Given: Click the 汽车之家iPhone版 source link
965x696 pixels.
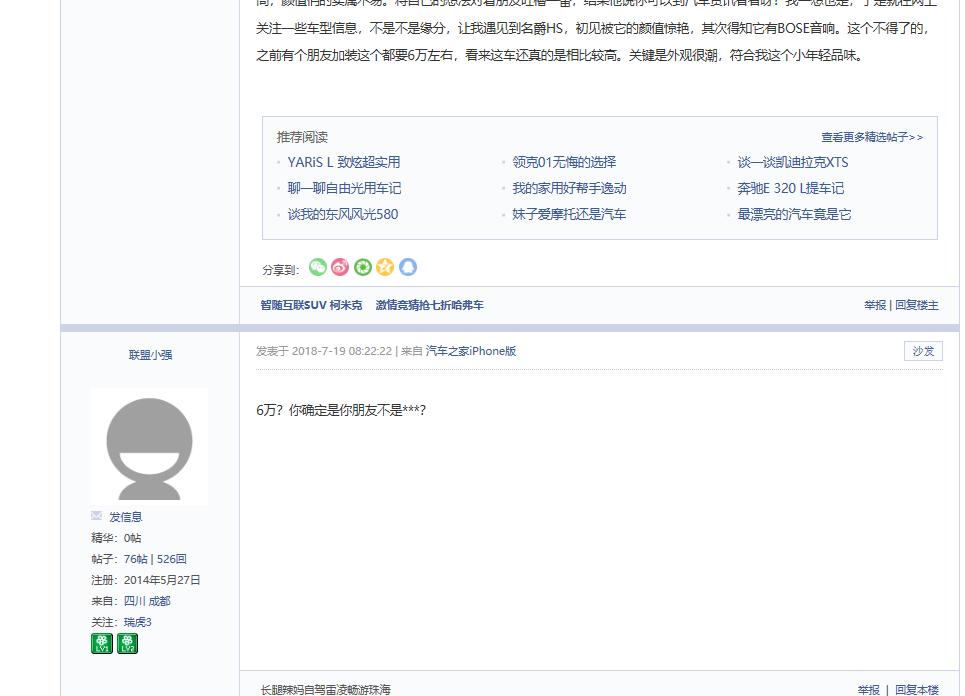Looking at the screenshot, I should pyautogui.click(x=470, y=351).
